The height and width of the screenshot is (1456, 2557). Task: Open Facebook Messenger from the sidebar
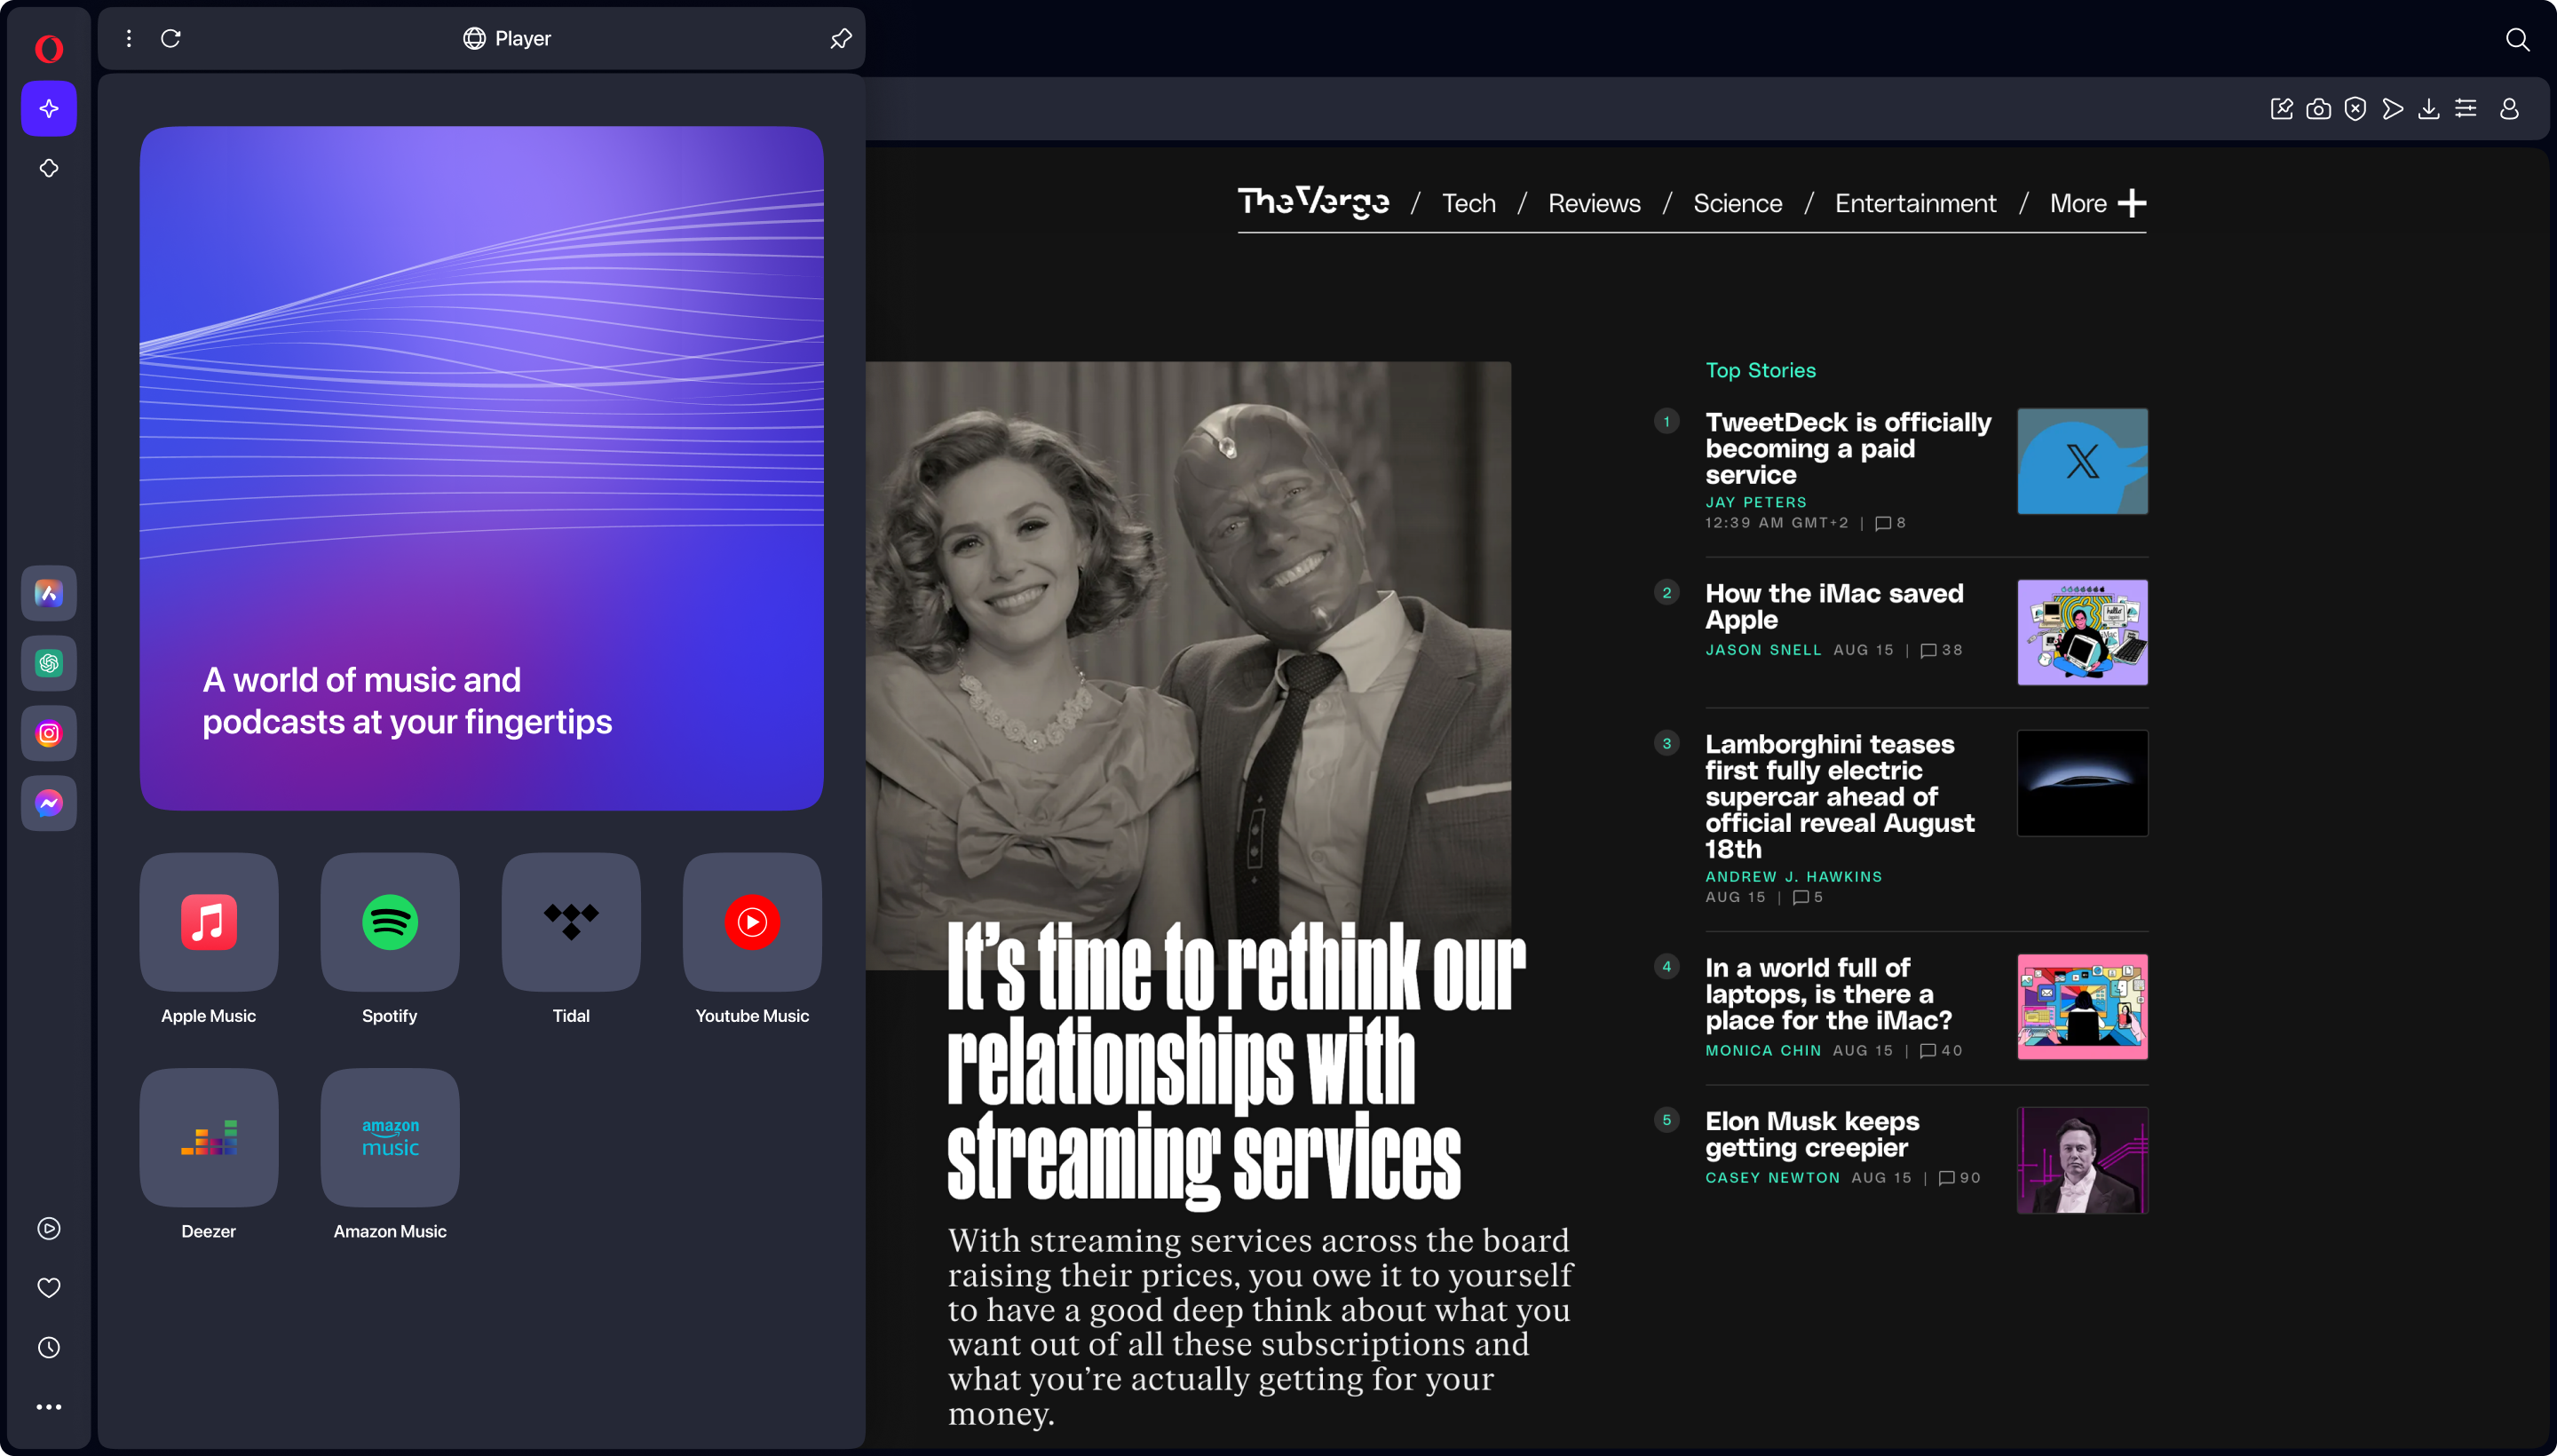(47, 803)
